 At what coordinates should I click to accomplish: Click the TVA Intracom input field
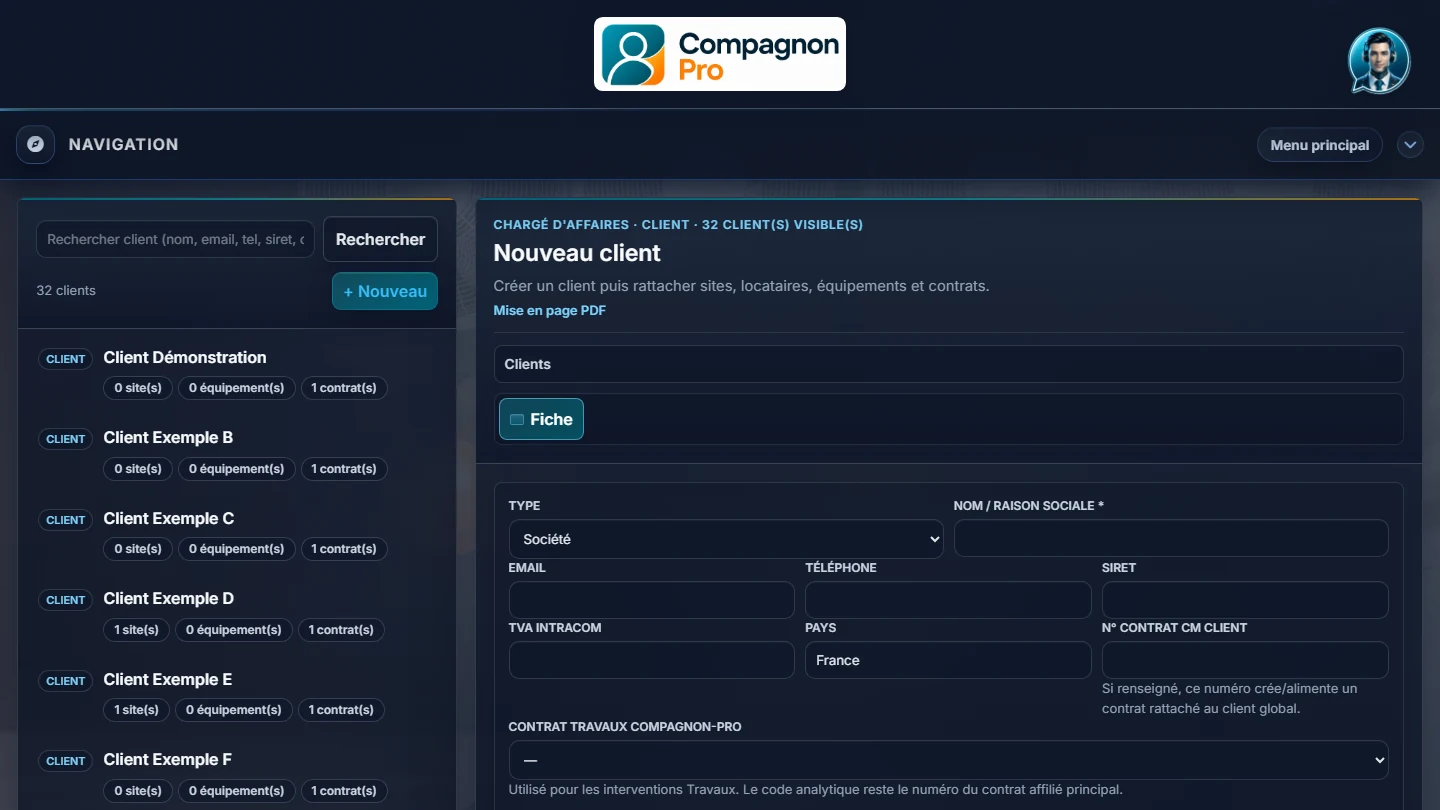point(652,660)
